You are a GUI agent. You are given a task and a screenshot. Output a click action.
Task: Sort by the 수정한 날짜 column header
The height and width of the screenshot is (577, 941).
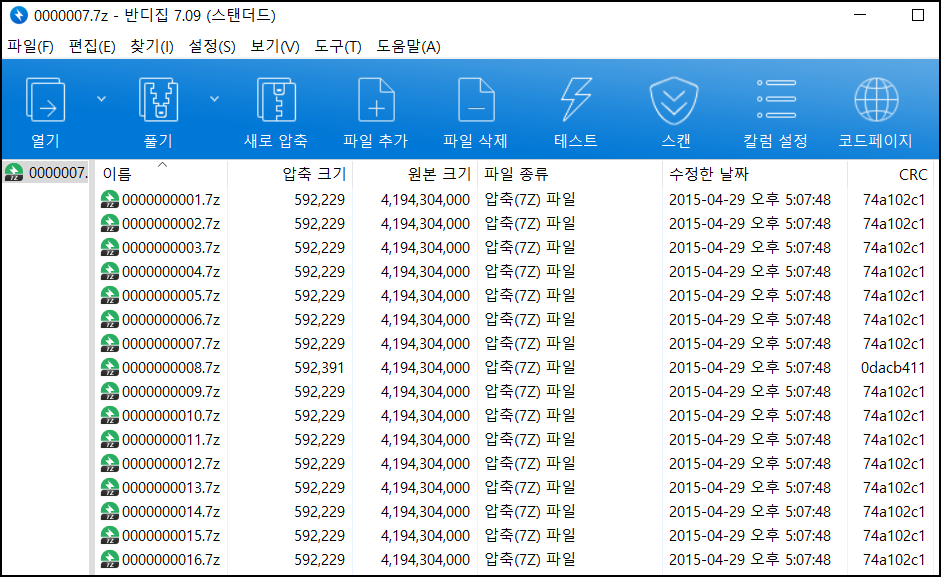coord(754,174)
